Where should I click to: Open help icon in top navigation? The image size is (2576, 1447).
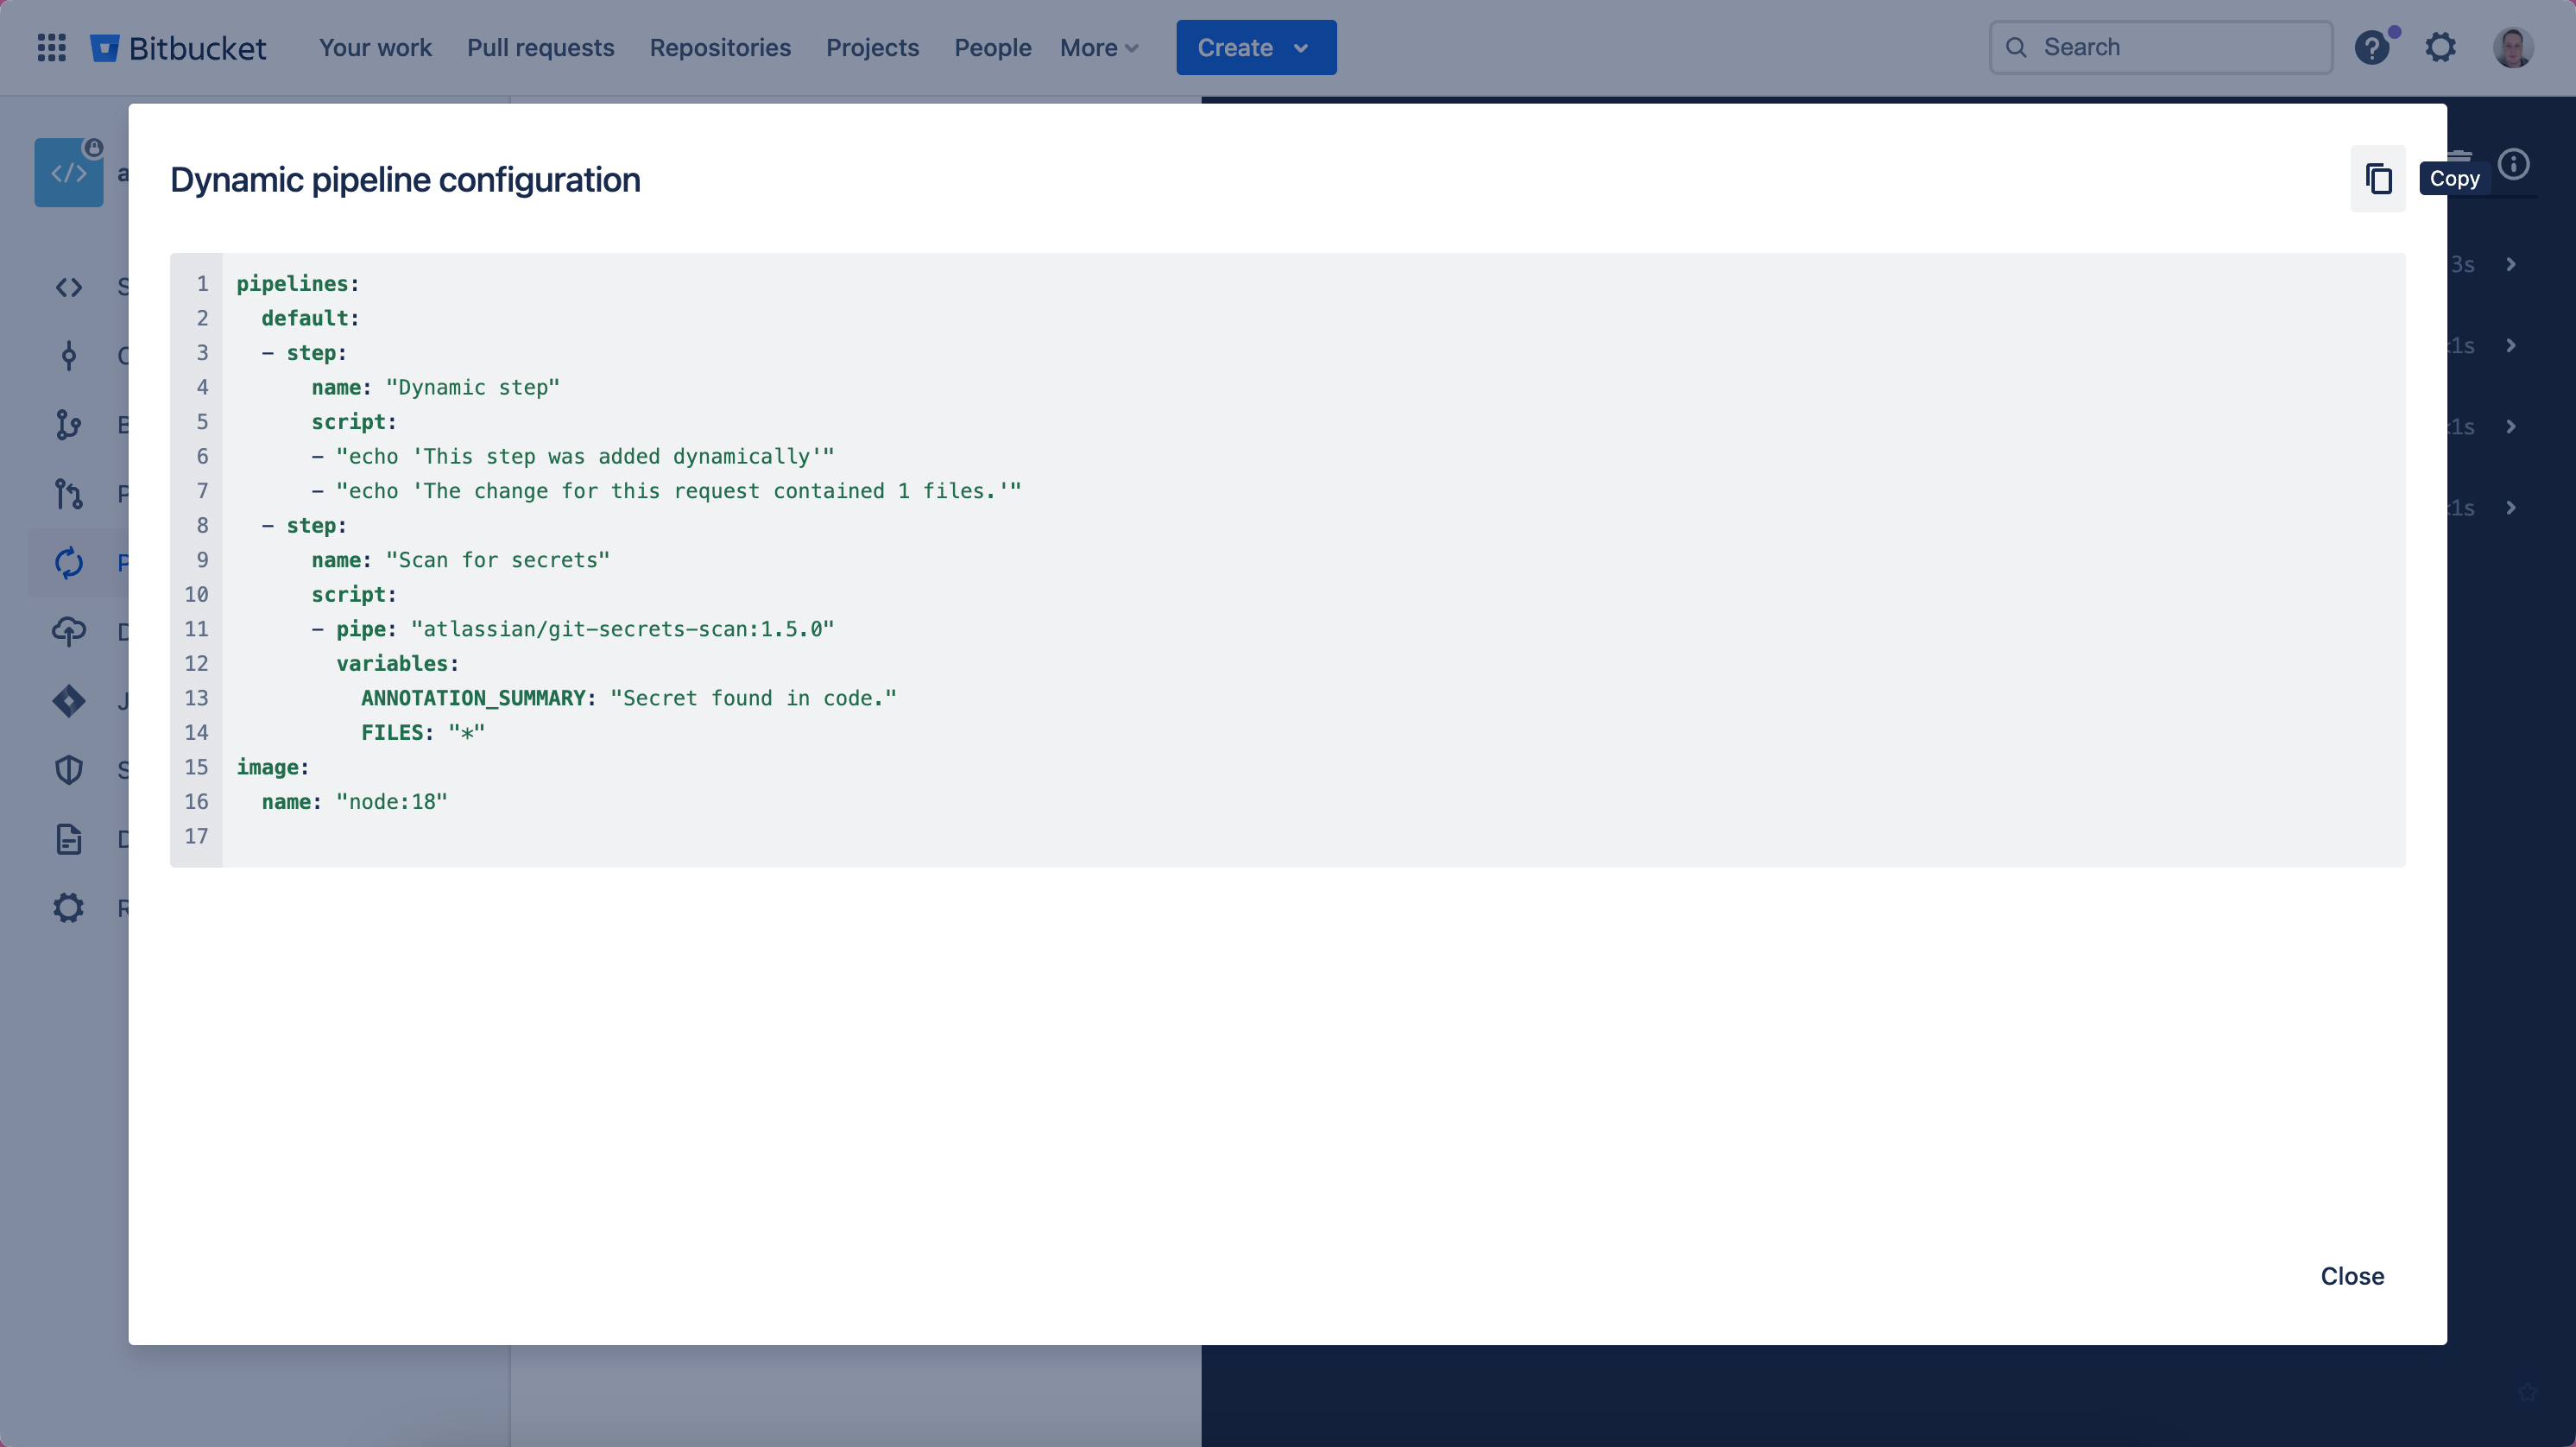tap(2374, 46)
